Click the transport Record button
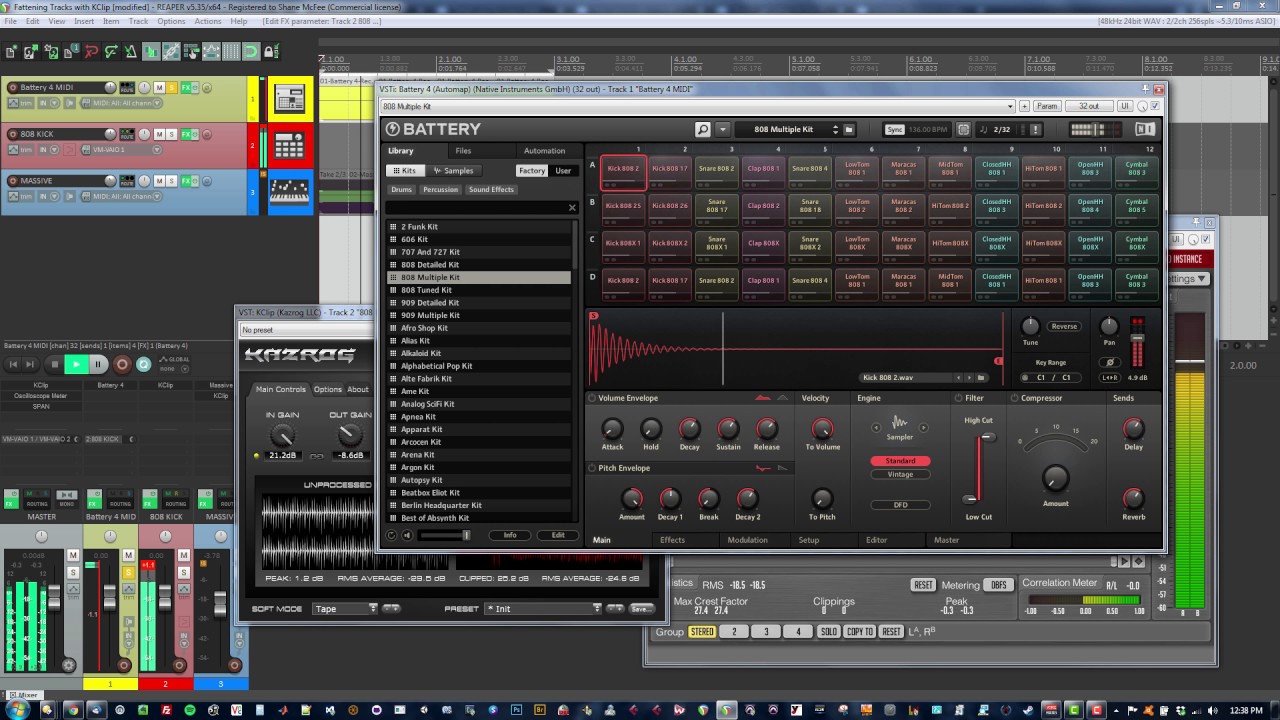The image size is (1280, 720). (122, 364)
